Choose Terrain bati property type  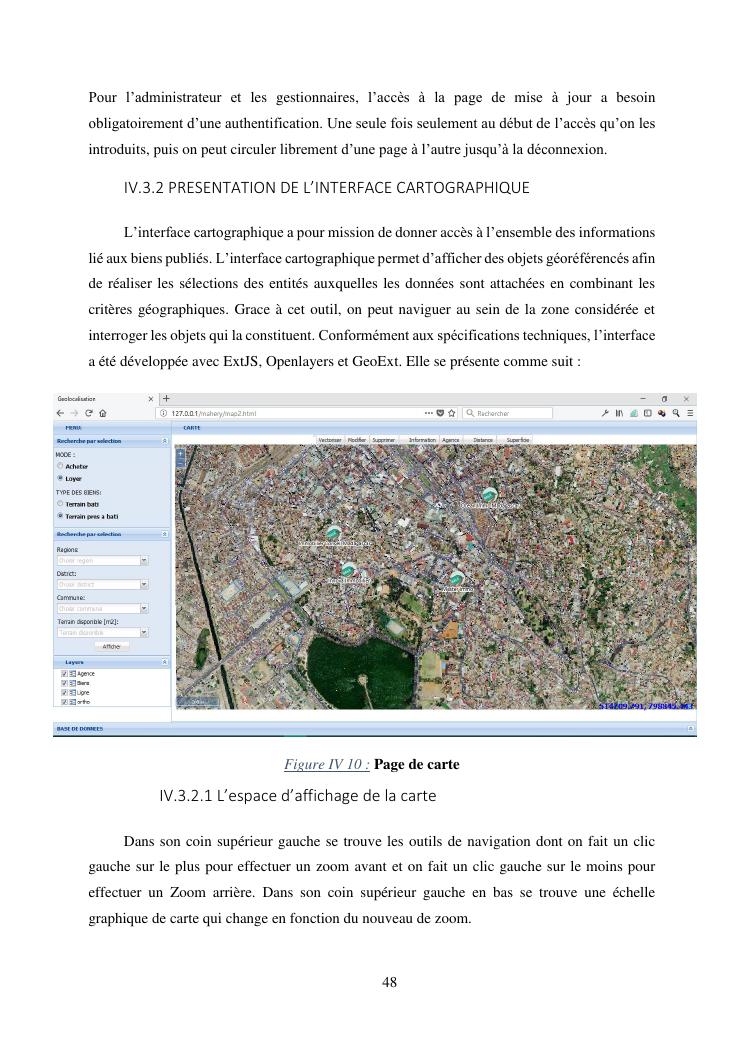pos(60,504)
